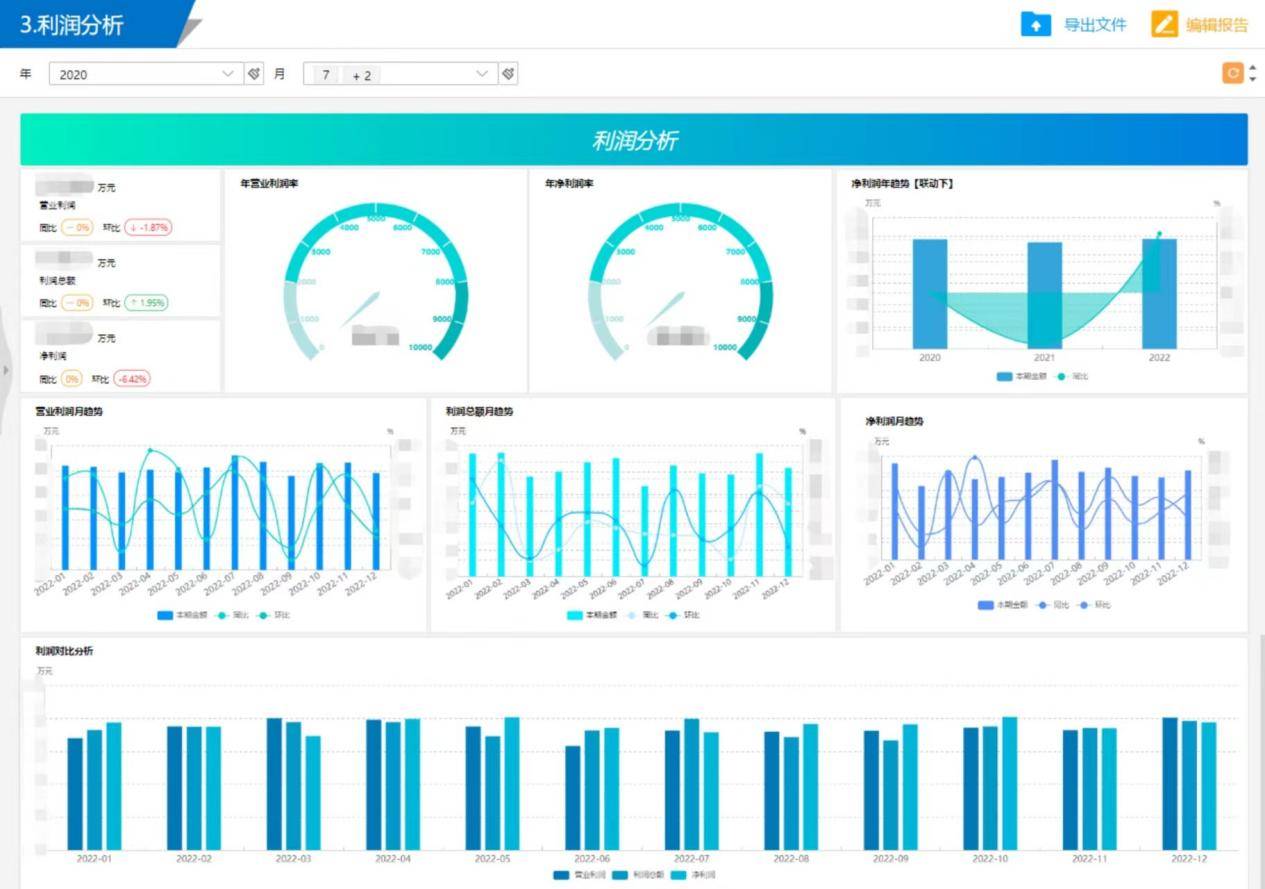The height and width of the screenshot is (889, 1265).
Task: Click the 导出文件 text link
Action: click(x=1094, y=25)
